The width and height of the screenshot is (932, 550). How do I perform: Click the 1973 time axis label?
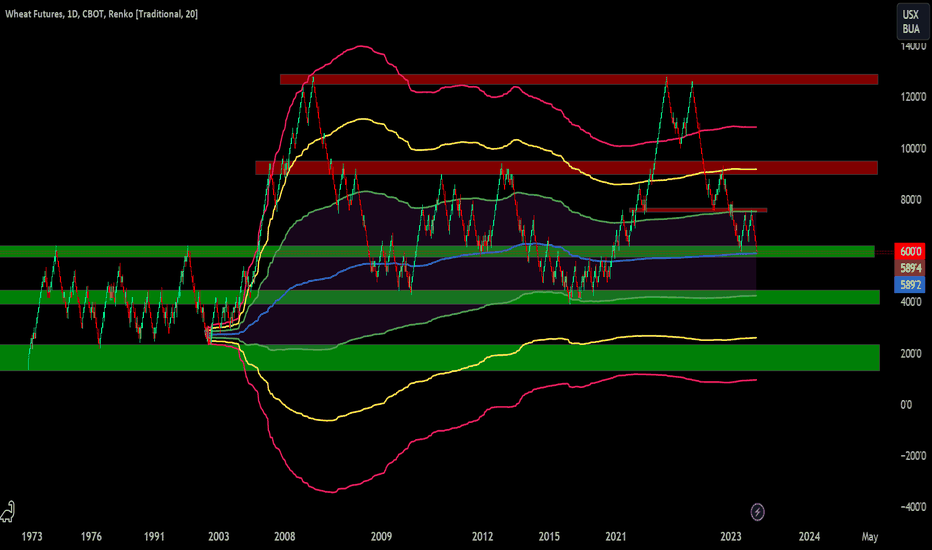tap(32, 536)
